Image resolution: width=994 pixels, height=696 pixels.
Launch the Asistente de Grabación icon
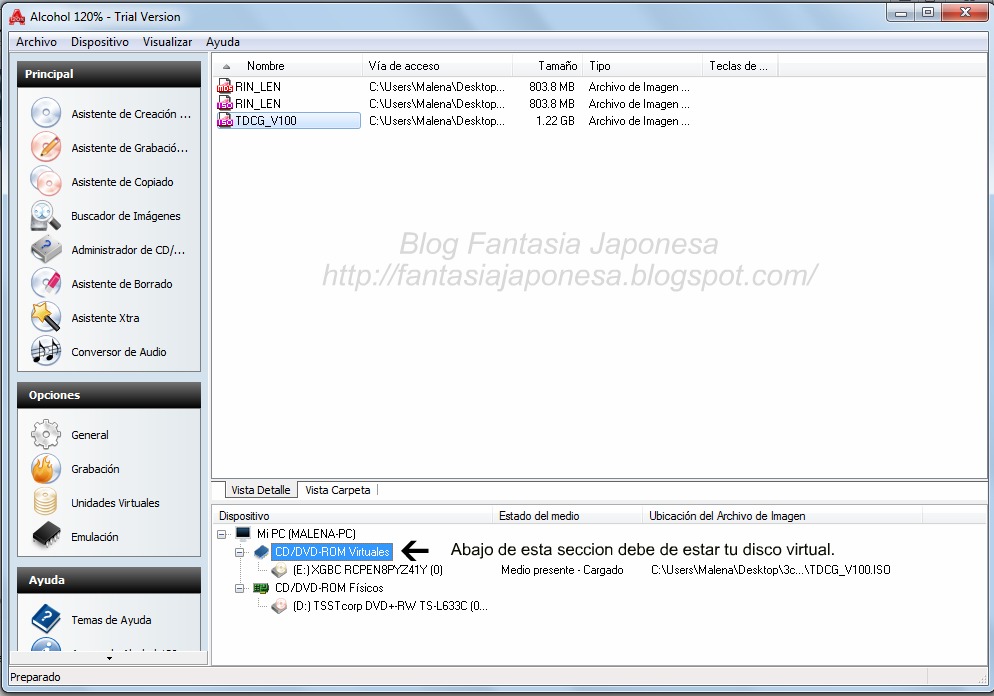46,148
